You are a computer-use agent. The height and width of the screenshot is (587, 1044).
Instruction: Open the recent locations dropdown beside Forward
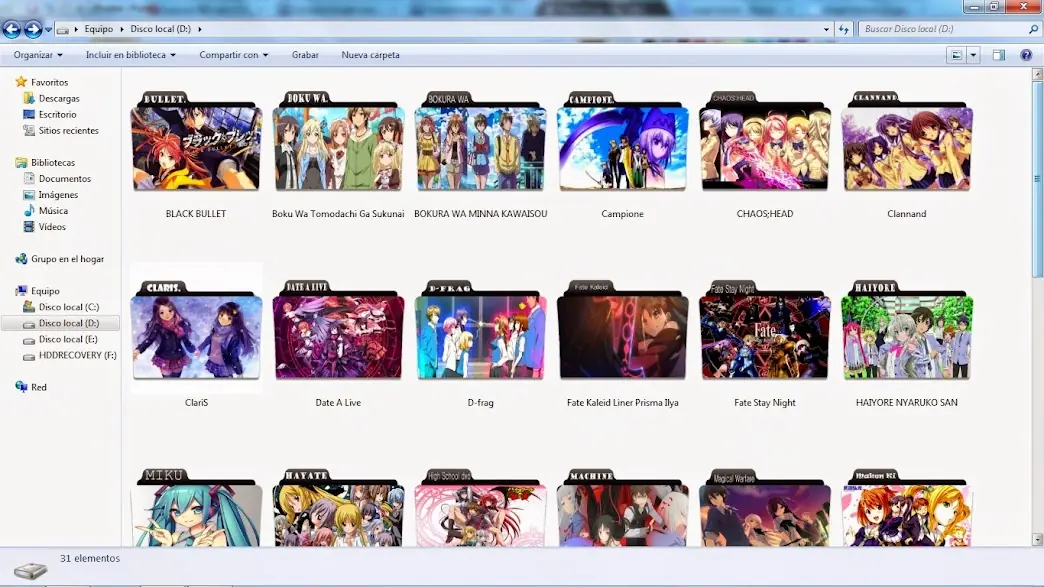click(x=48, y=30)
